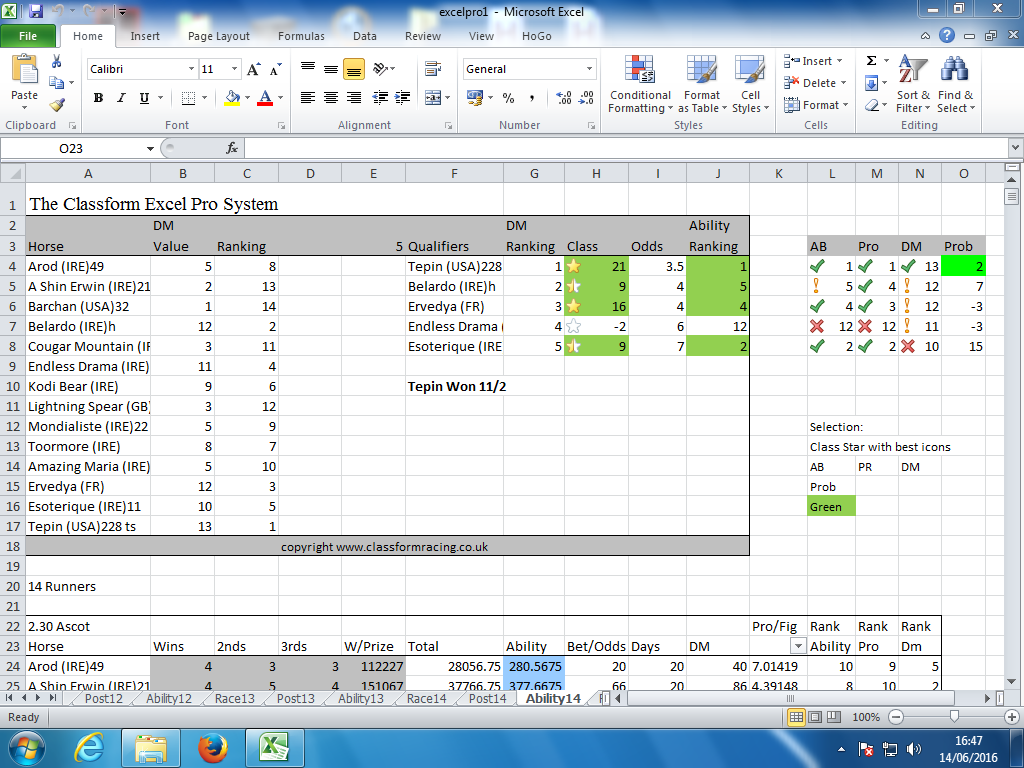This screenshot has height=768, width=1024.
Task: Click the zoom slider handle
Action: (x=956, y=717)
